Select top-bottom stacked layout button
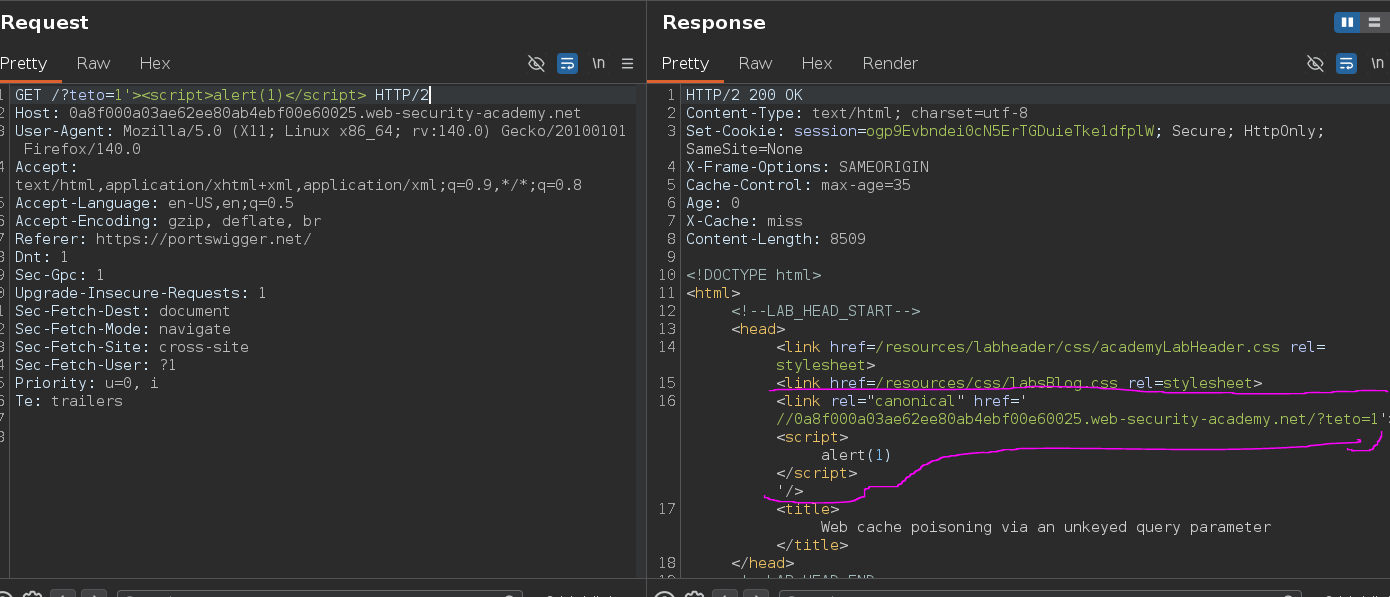The height and width of the screenshot is (597, 1390). coord(1374,22)
